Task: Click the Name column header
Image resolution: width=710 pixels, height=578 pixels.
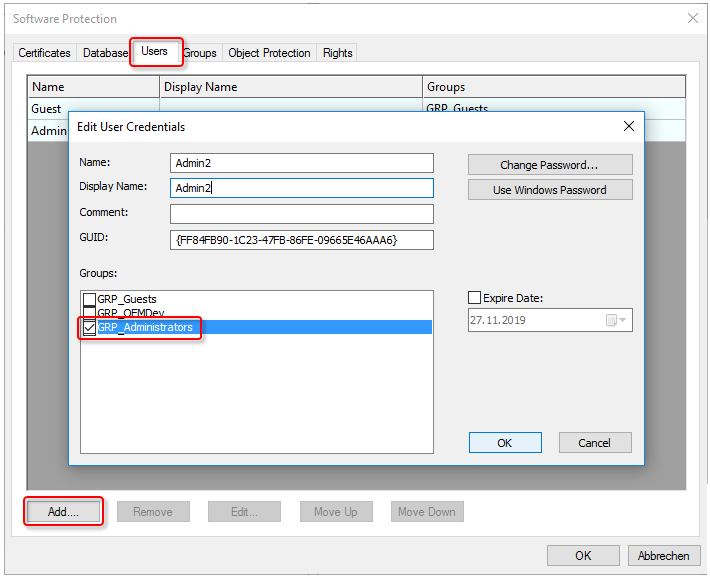Action: (94, 87)
